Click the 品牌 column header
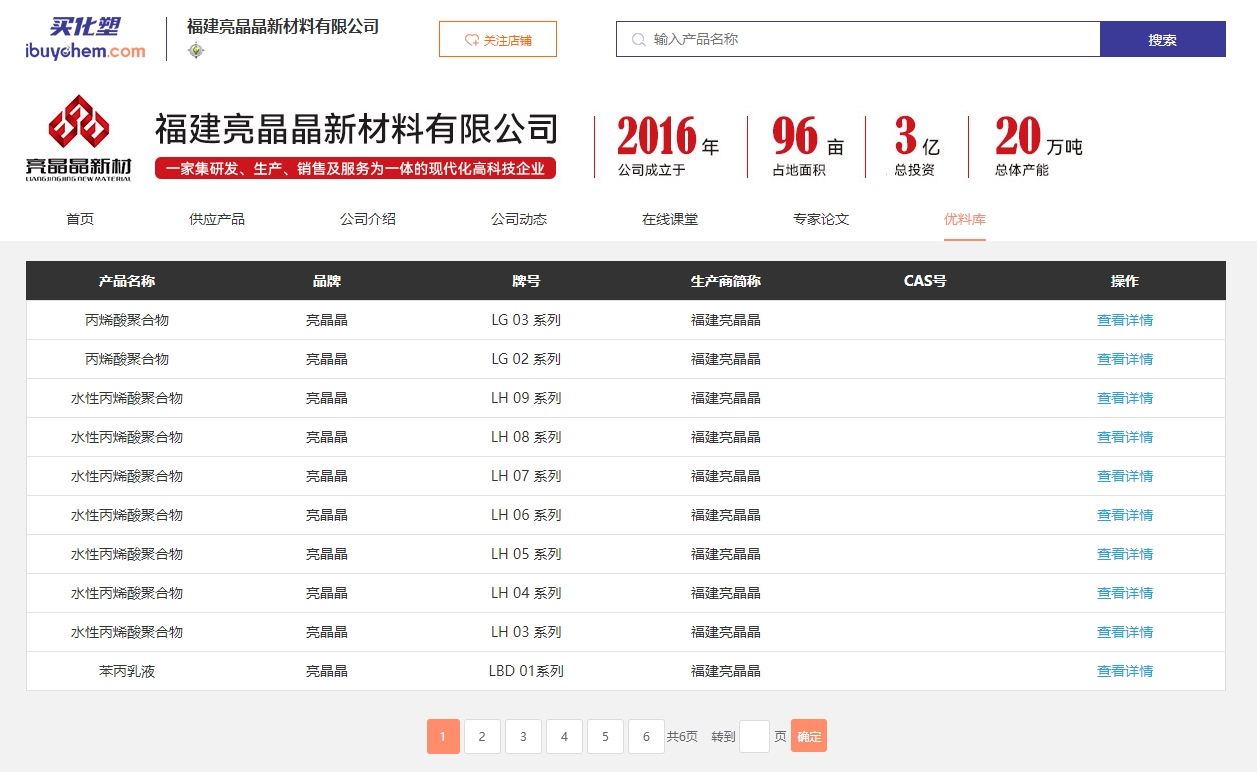The image size is (1257, 772). [327, 281]
